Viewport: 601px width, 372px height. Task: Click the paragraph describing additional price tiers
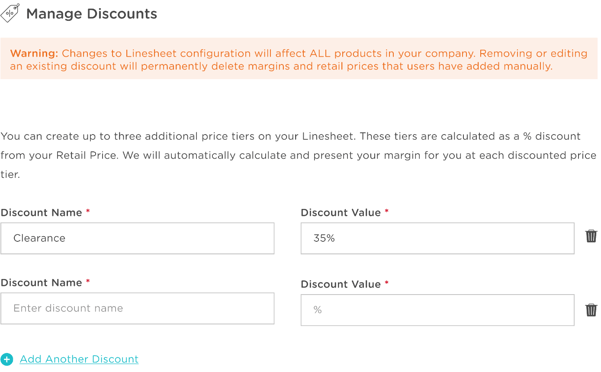(299, 155)
